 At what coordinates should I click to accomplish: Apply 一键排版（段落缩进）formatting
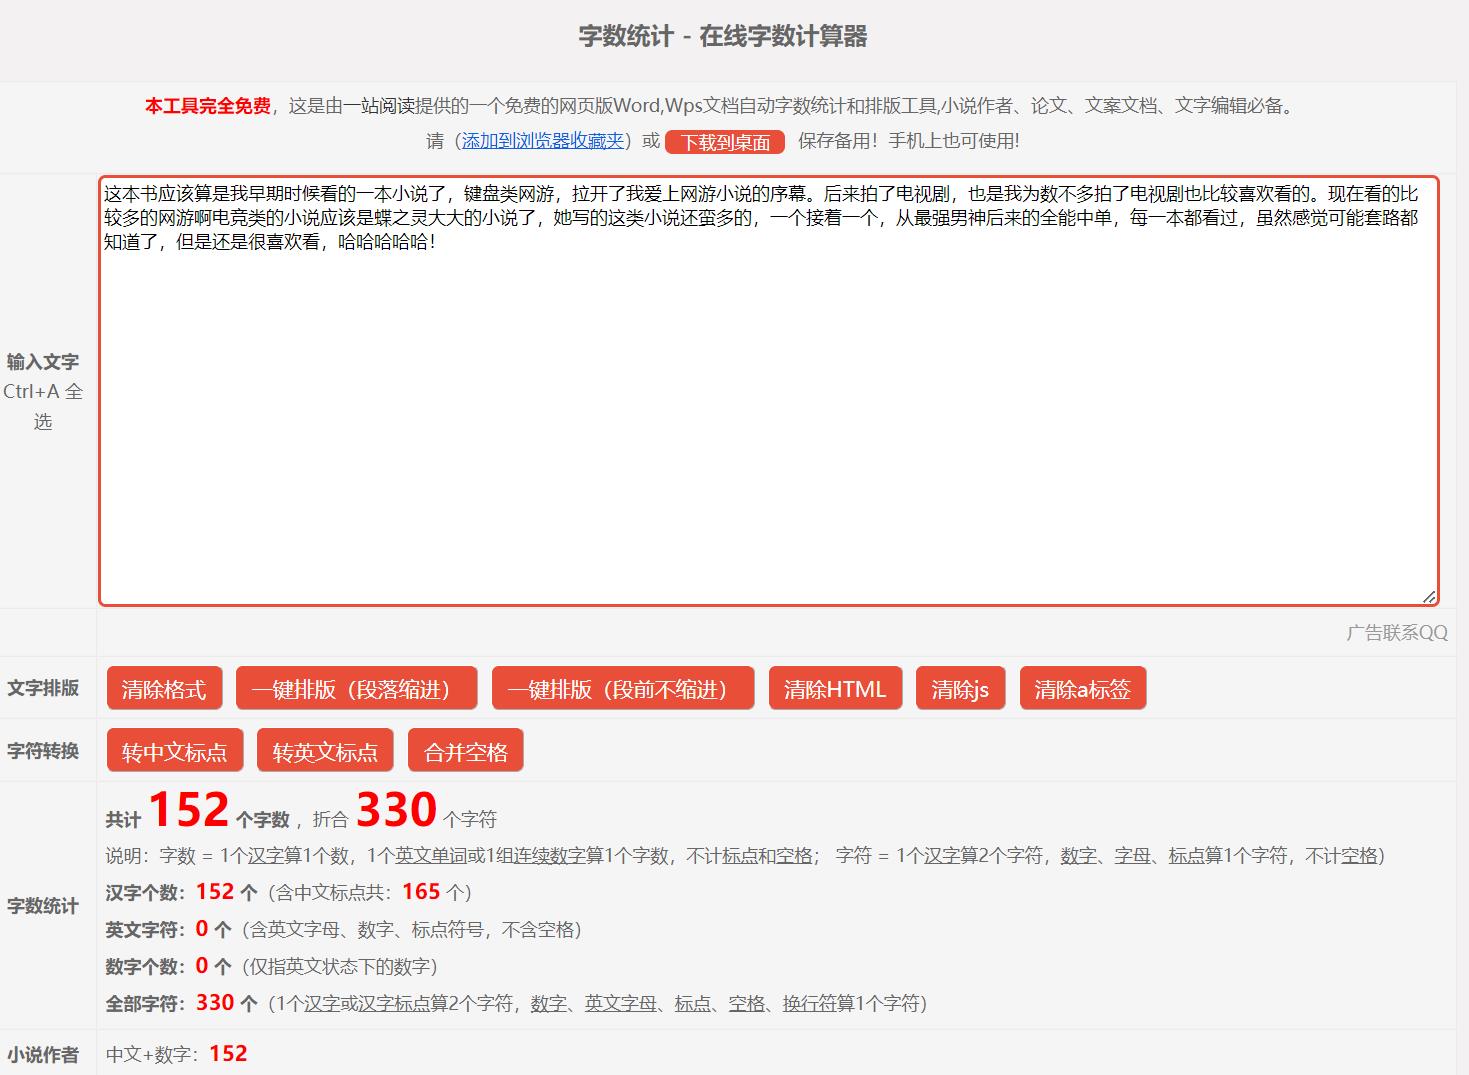point(357,689)
